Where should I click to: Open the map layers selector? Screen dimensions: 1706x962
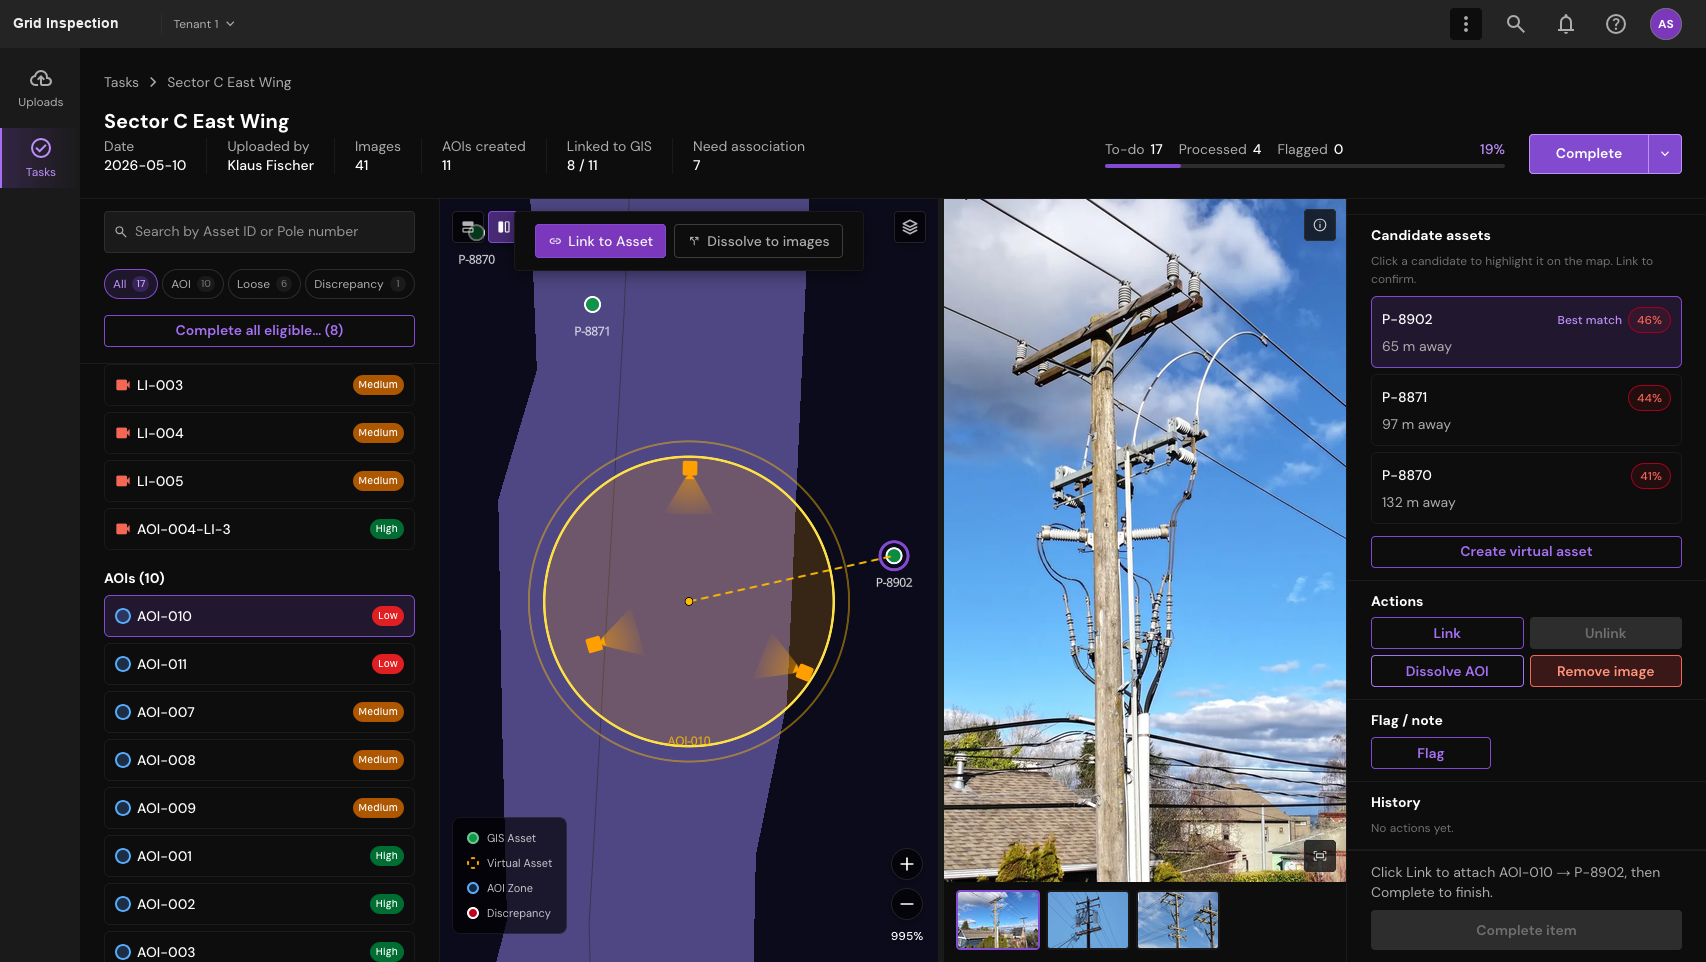pos(910,227)
